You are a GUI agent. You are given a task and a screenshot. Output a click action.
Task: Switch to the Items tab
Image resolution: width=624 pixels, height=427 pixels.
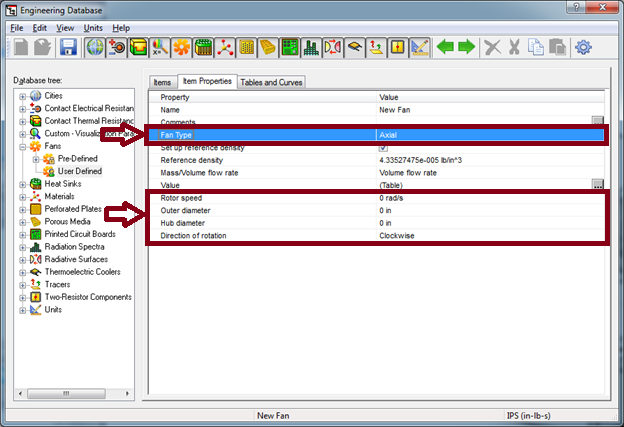[162, 82]
